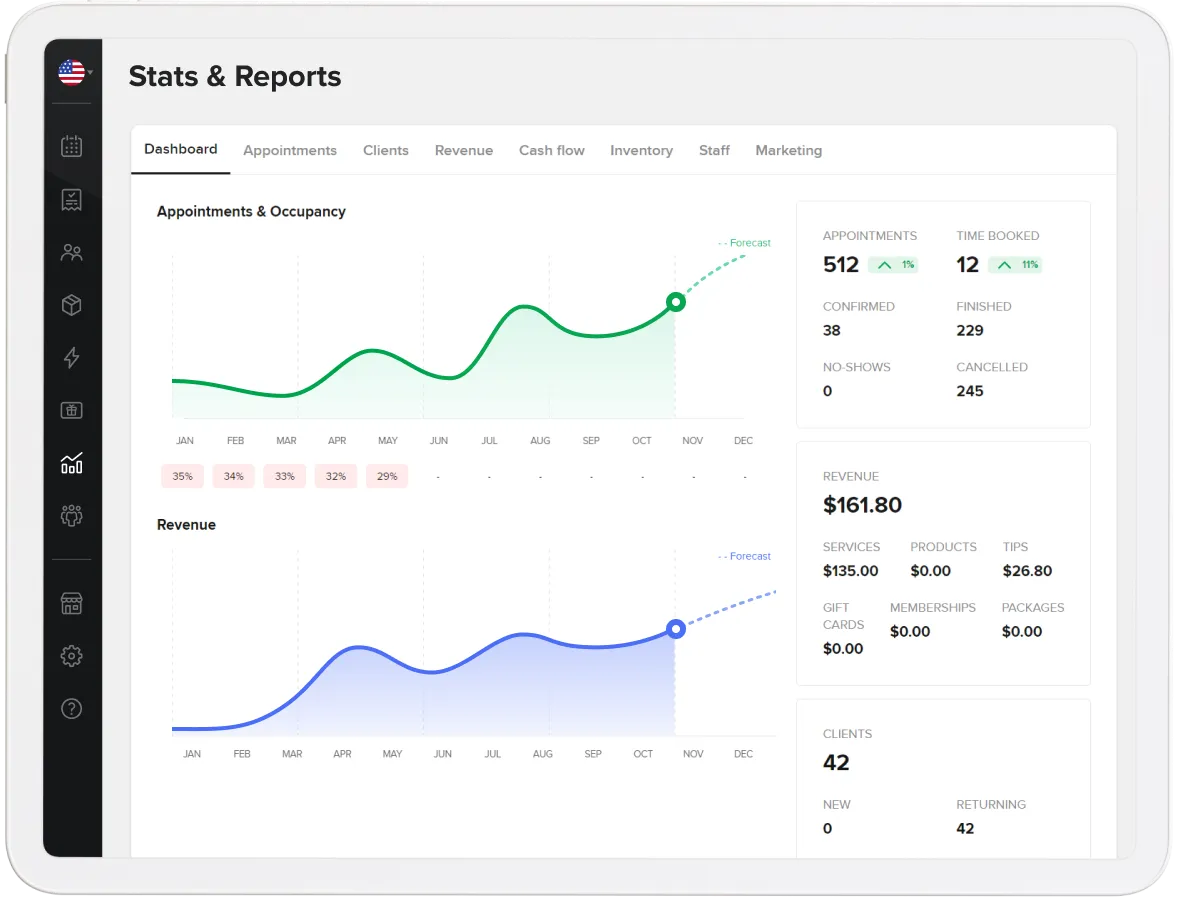The height and width of the screenshot is (900, 1180).
Task: Open the gift card icon in sidebar
Action: 72,410
